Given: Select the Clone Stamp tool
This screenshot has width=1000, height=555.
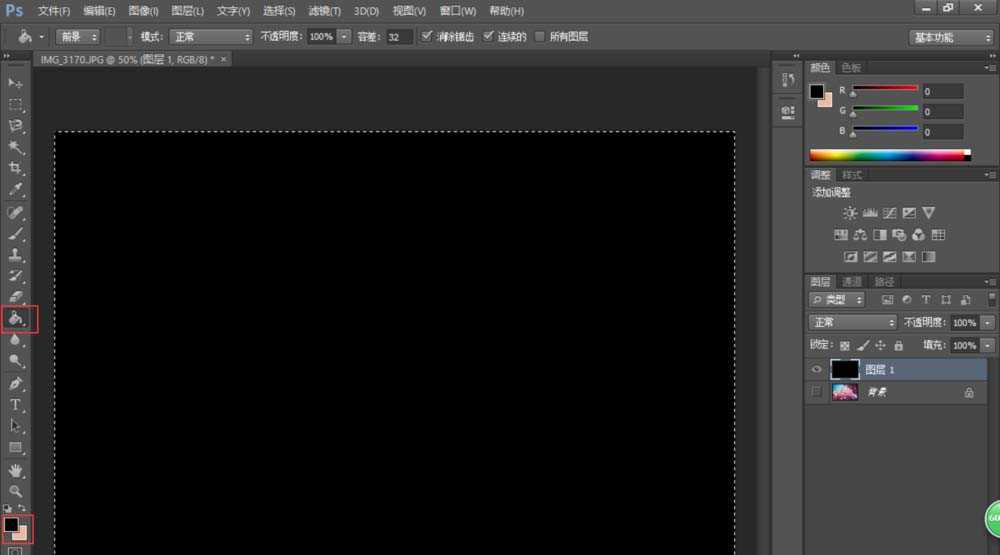Looking at the screenshot, I should pos(15,255).
